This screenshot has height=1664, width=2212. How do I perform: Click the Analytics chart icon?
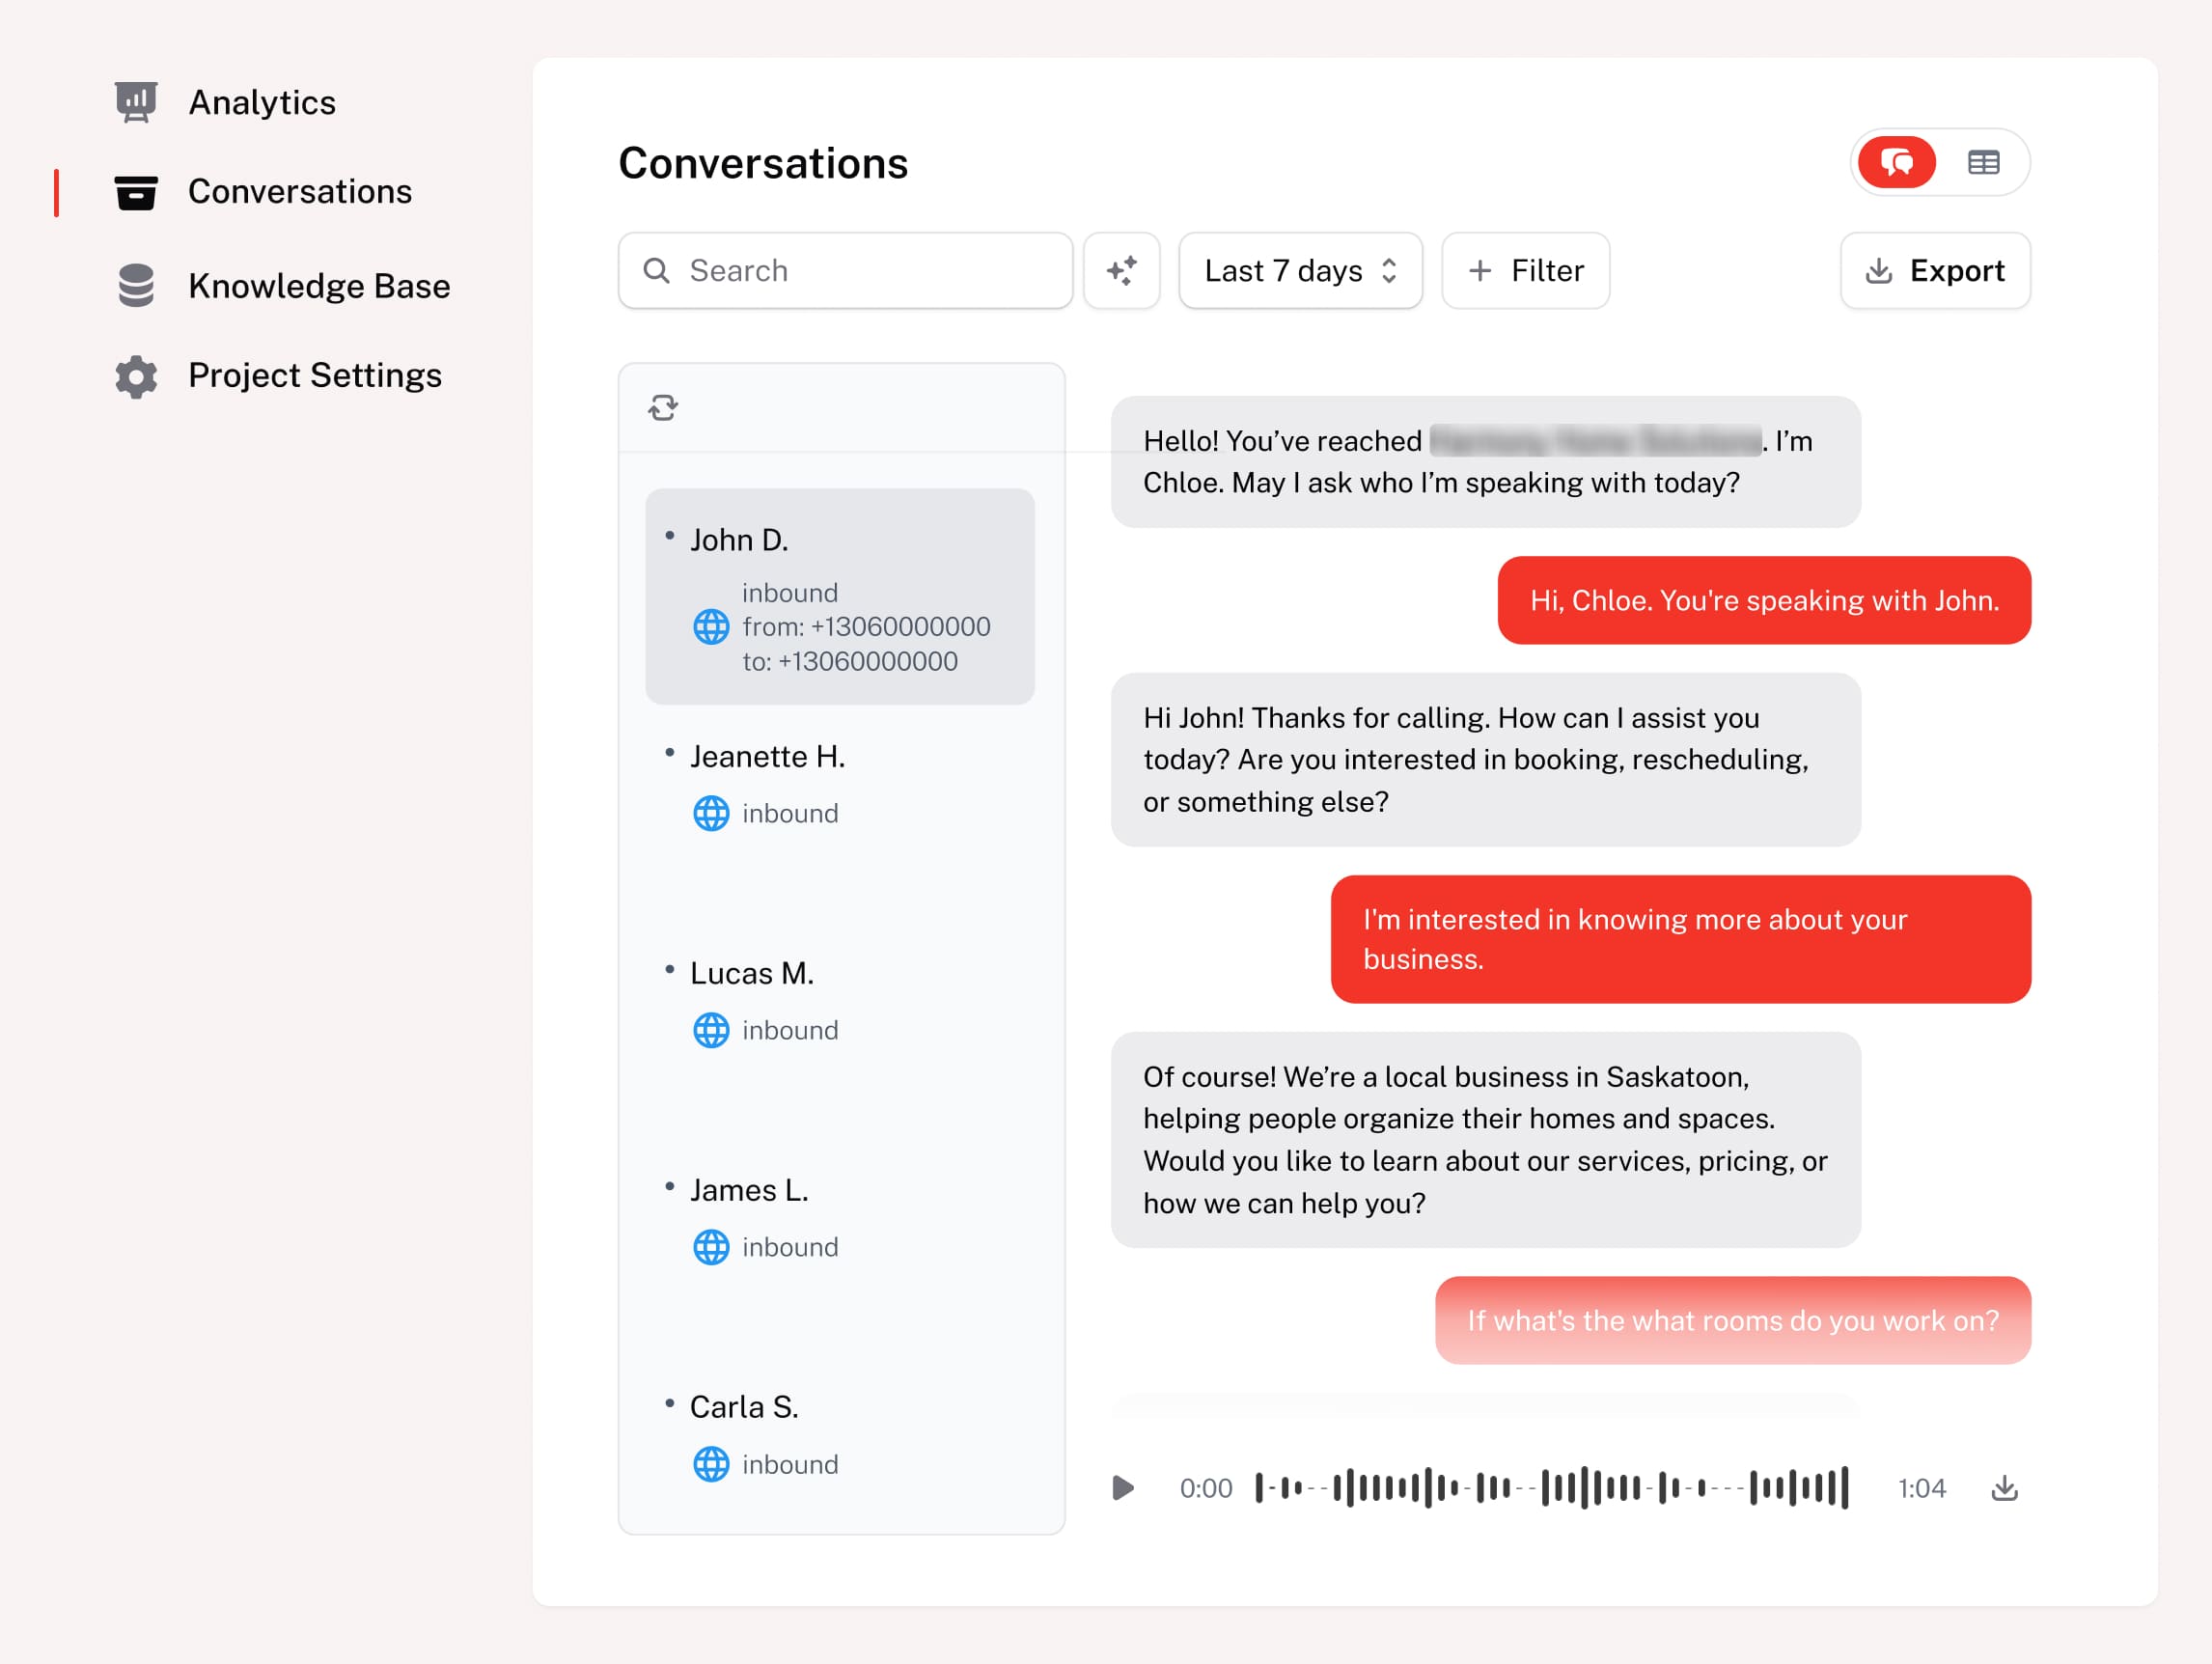136,102
